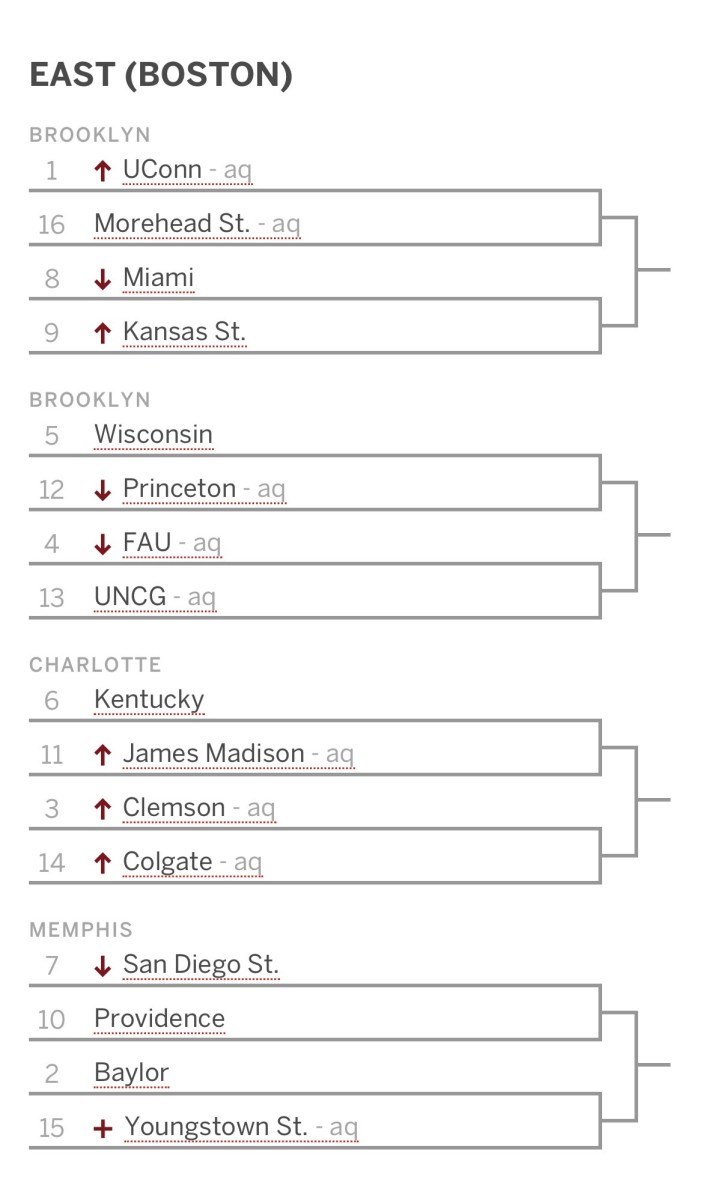Open the UConn team link
The image size is (703, 1200).
click(162, 170)
